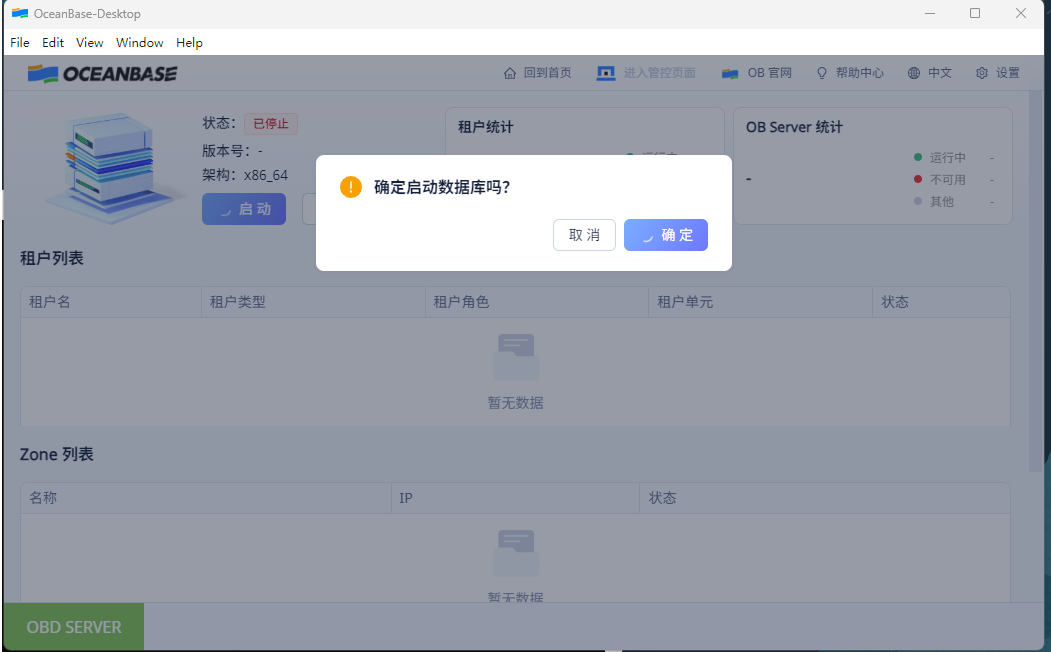This screenshot has width=1051, height=652.
Task: Click the server stack illustration
Action: tap(113, 168)
